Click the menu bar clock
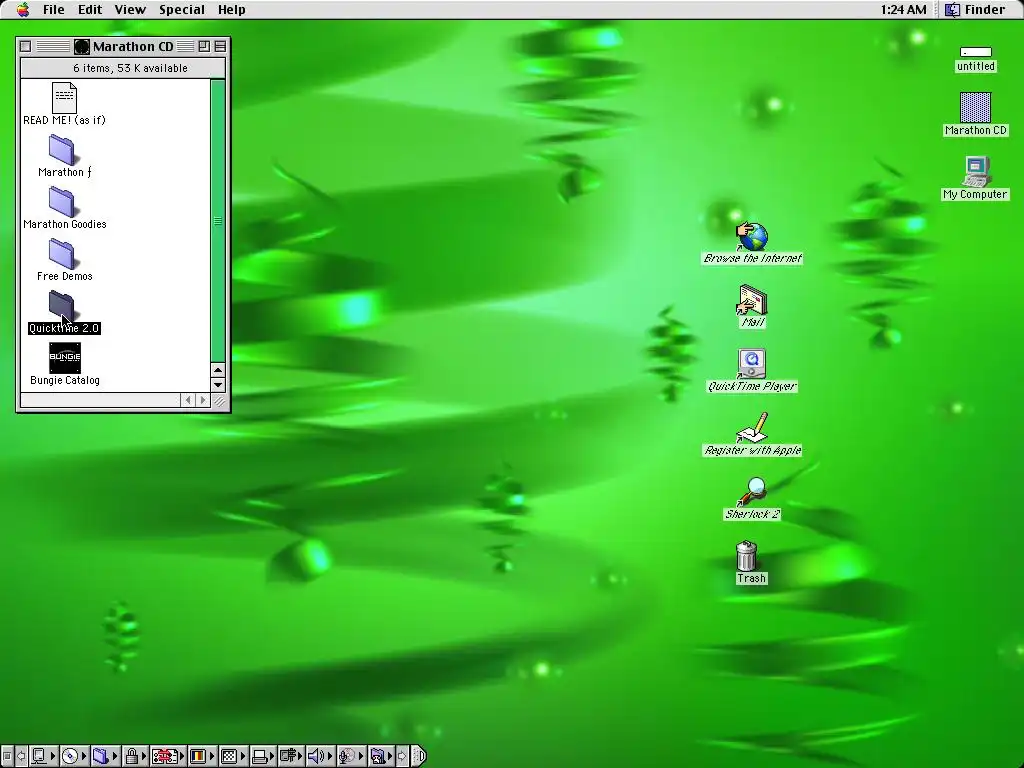 point(903,10)
